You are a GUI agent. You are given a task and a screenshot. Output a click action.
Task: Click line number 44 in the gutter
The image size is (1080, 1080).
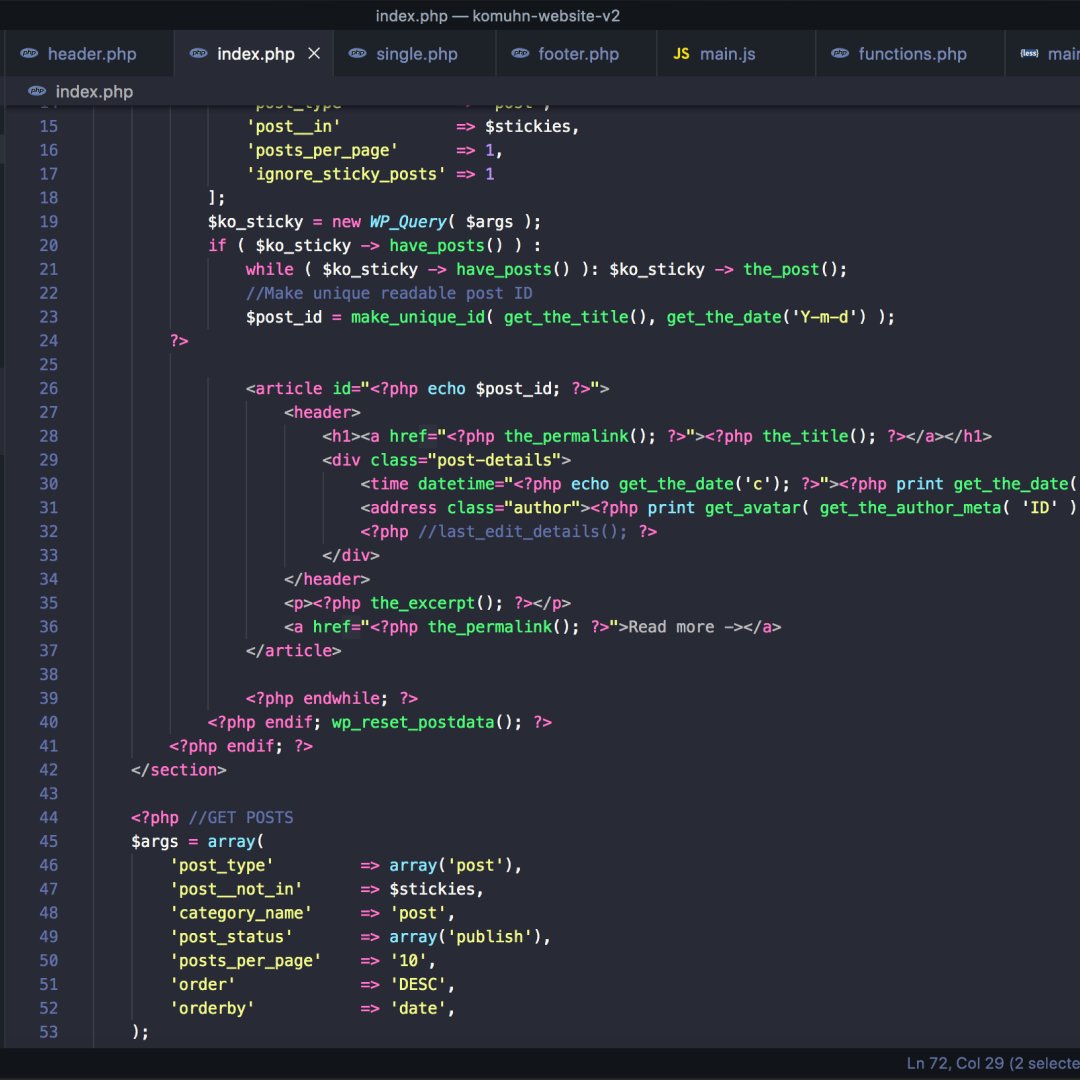(48, 818)
